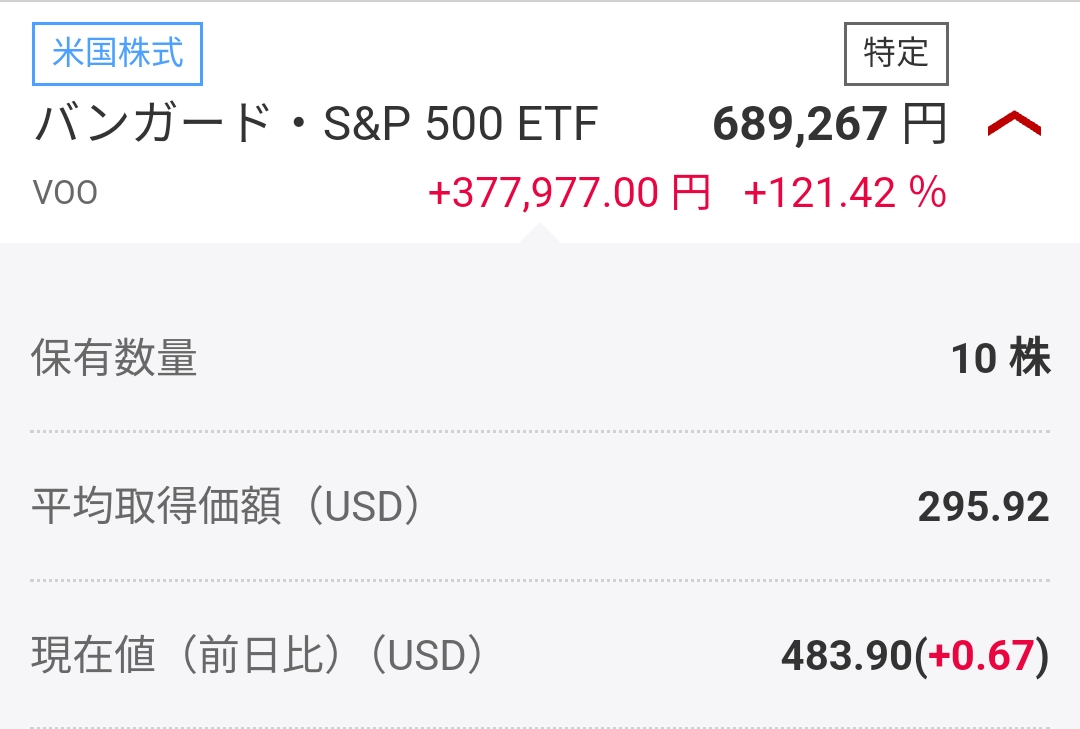Collapse the VOO holding details chevron
1080x729 pixels.
[x=1014, y=125]
